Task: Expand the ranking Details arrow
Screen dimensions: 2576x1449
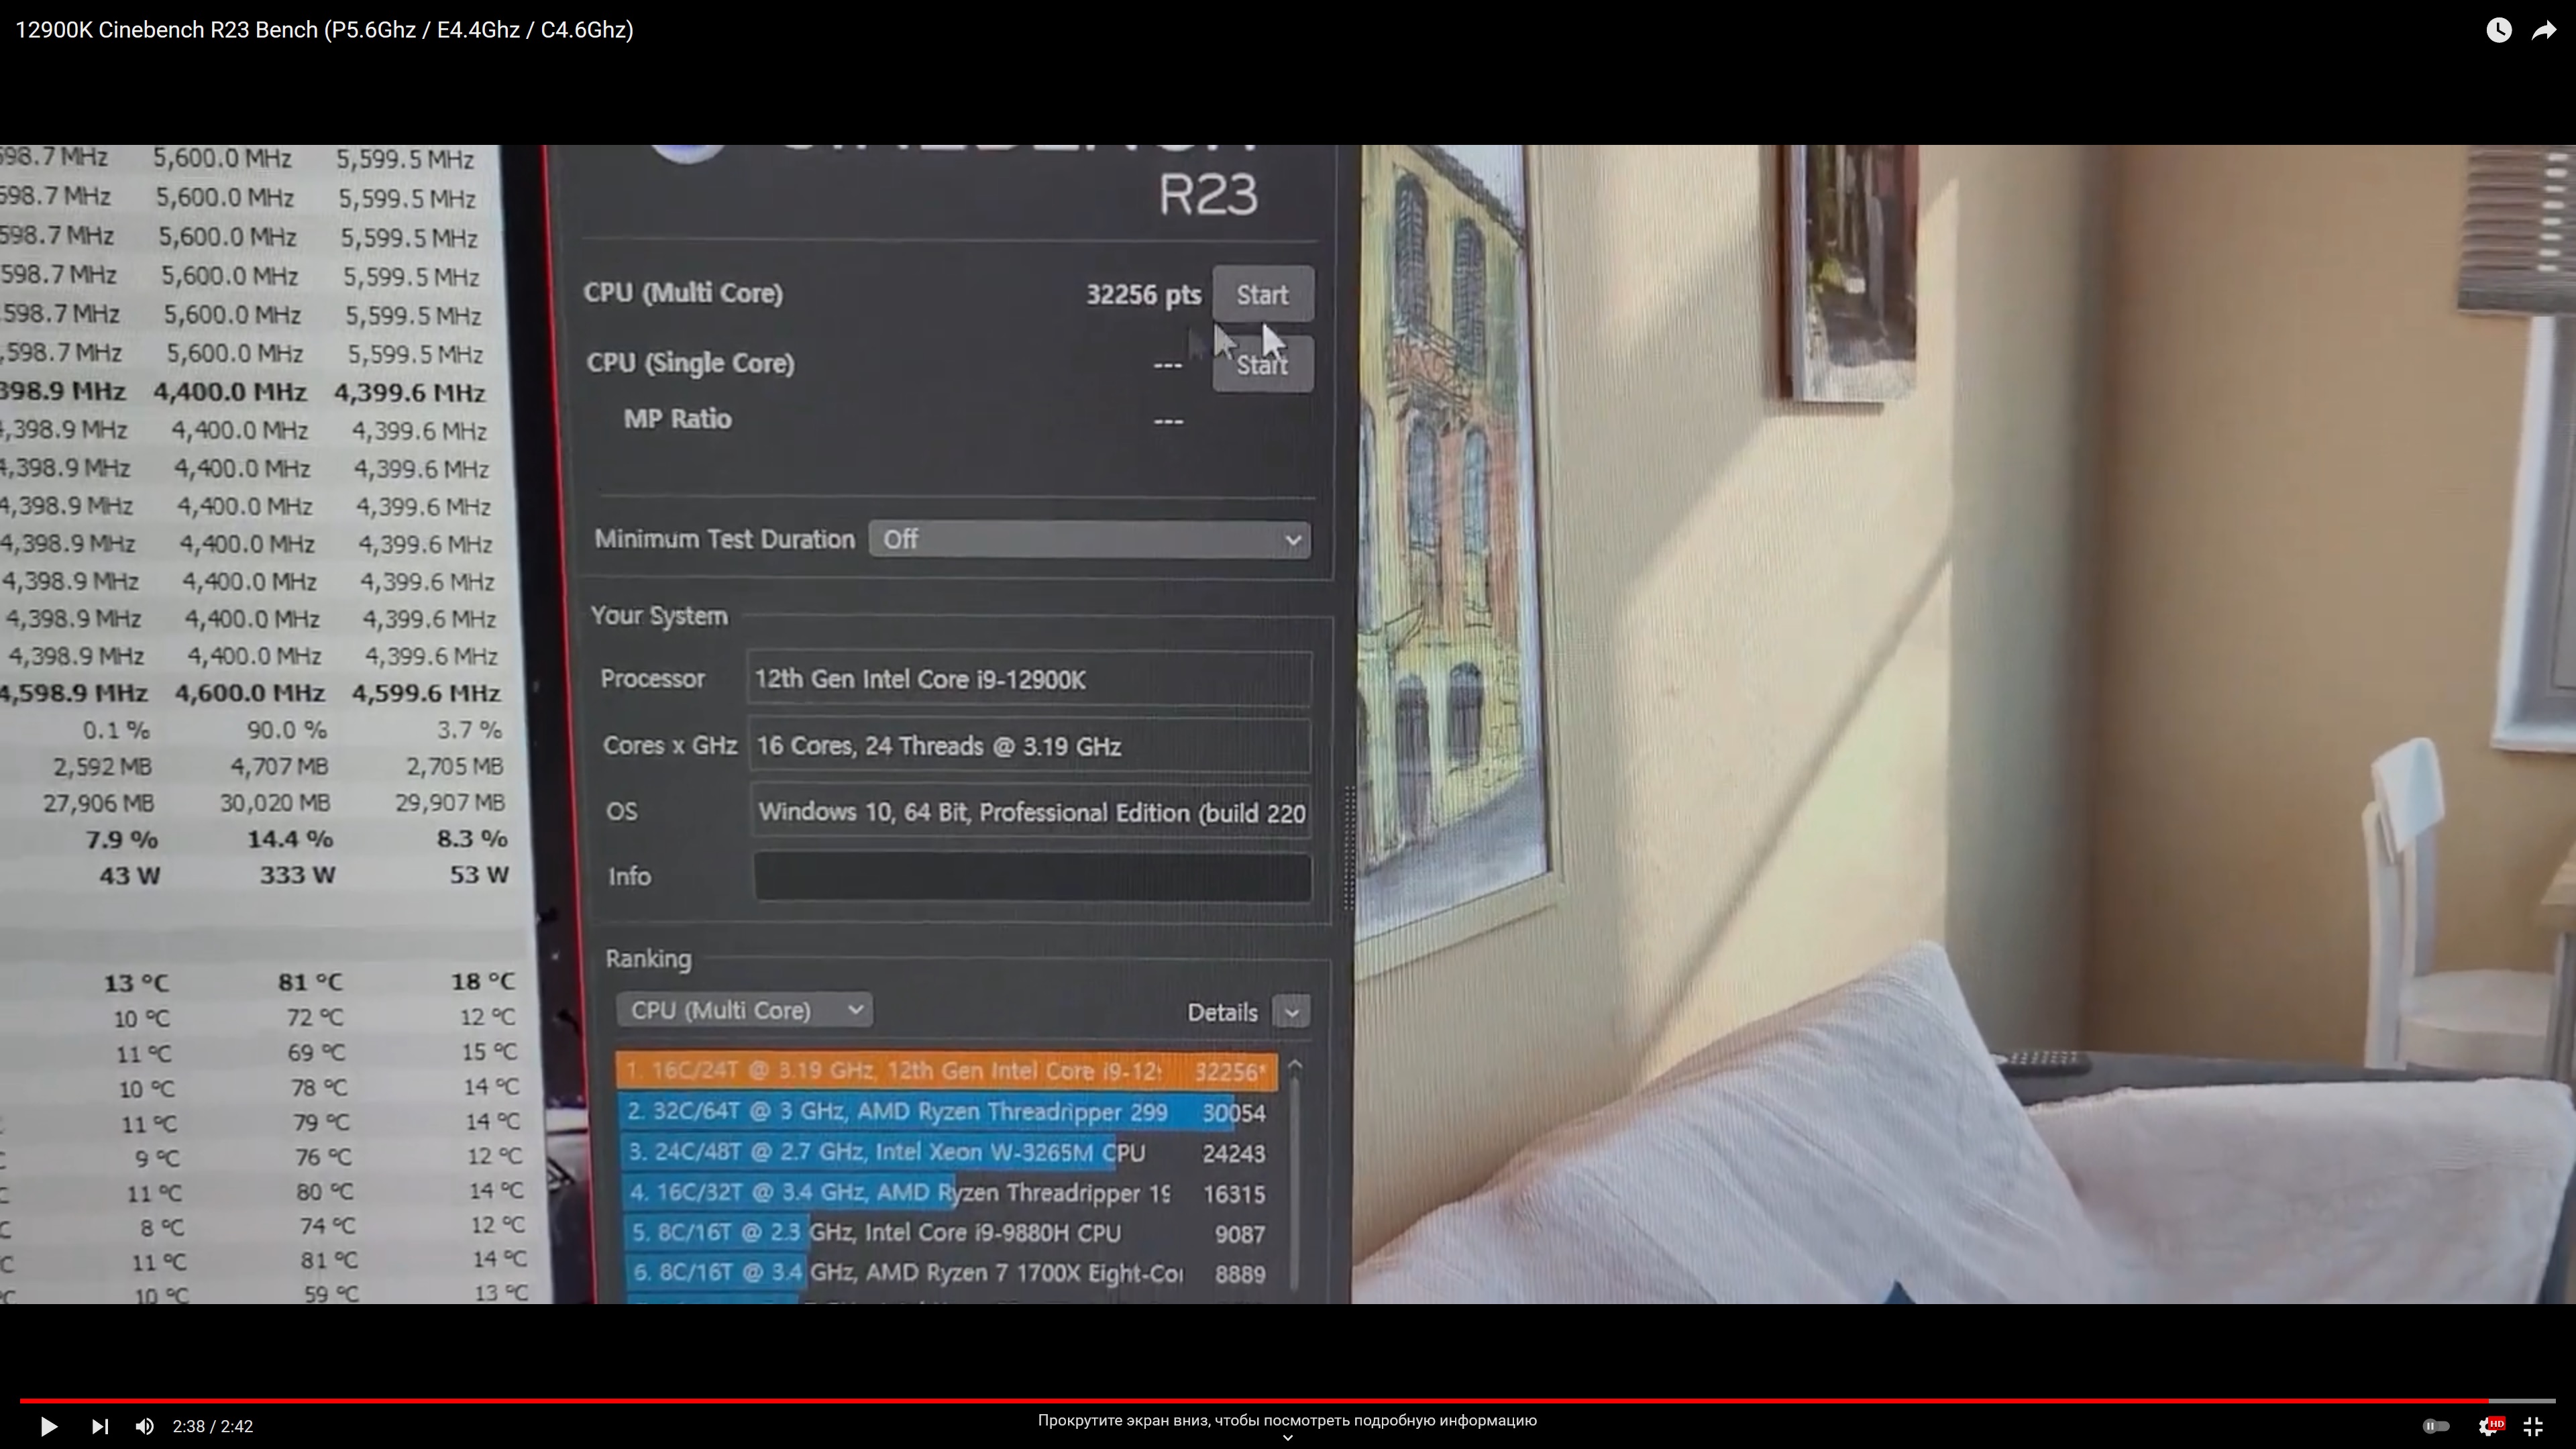Action: tap(1291, 1012)
